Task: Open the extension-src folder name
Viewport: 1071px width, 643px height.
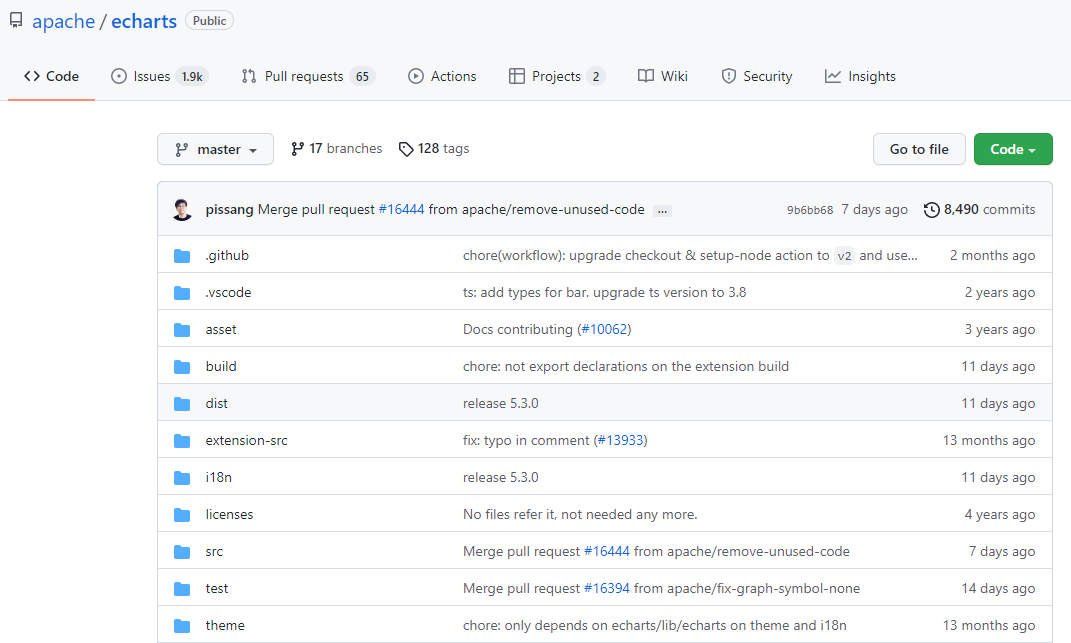Action: coord(247,440)
